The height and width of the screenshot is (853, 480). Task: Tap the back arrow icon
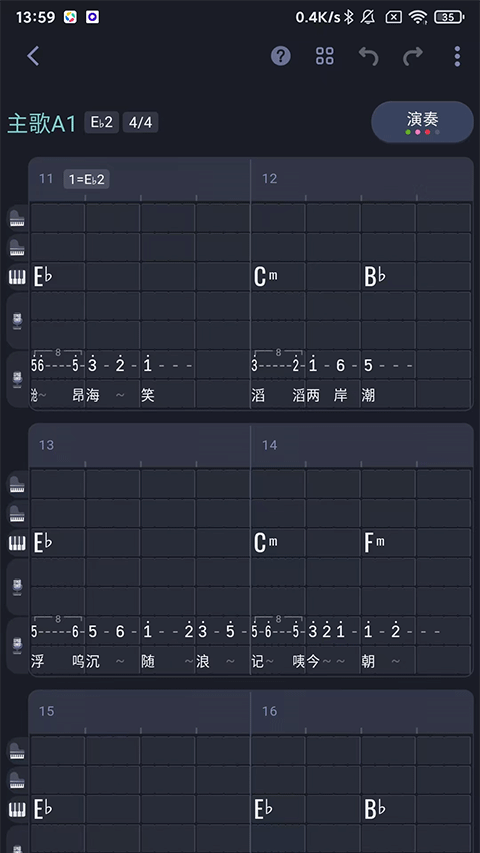pyautogui.click(x=33, y=55)
